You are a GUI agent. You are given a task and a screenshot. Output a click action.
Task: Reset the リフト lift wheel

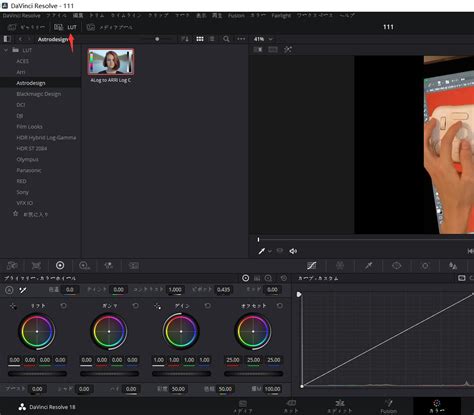(x=63, y=306)
